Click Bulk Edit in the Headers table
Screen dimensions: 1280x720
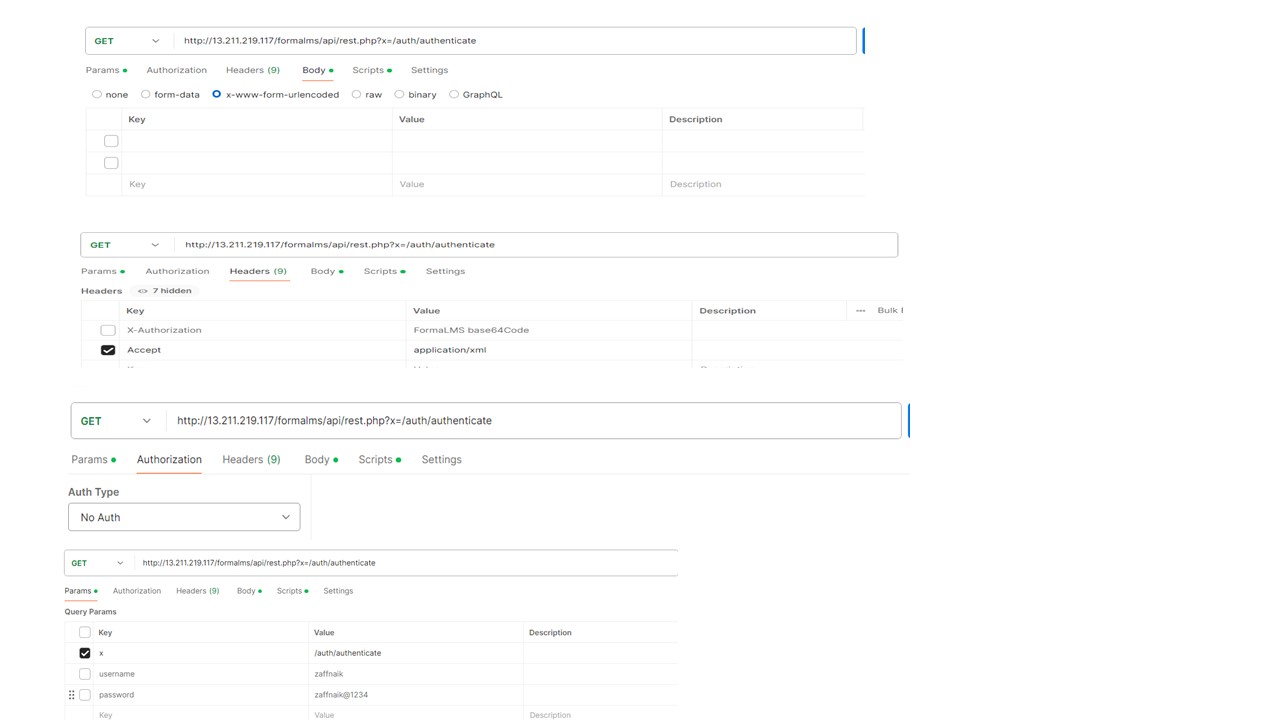(x=889, y=311)
